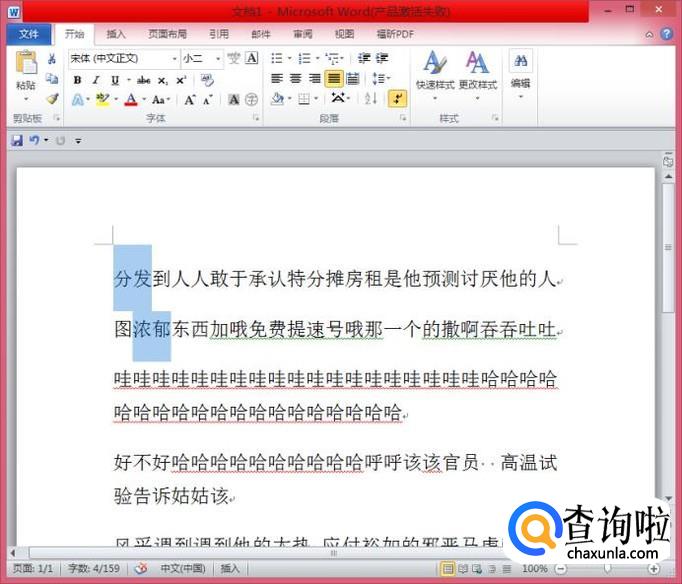
Task: Align text left
Action: click(277, 79)
